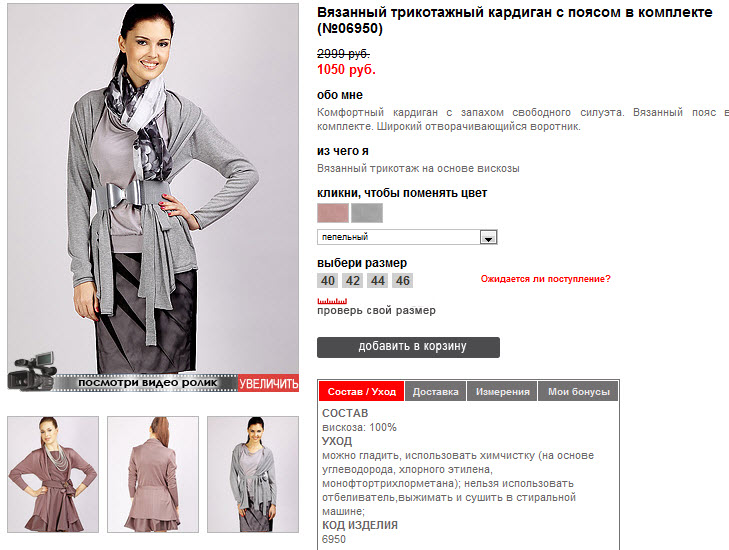Click the red ruler size-check icon
The height and width of the screenshot is (550, 729).
tap(332, 301)
